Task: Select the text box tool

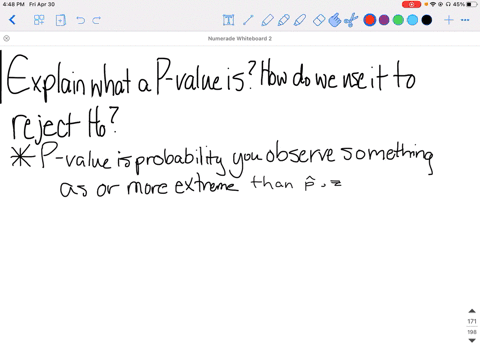Action: click(228, 20)
